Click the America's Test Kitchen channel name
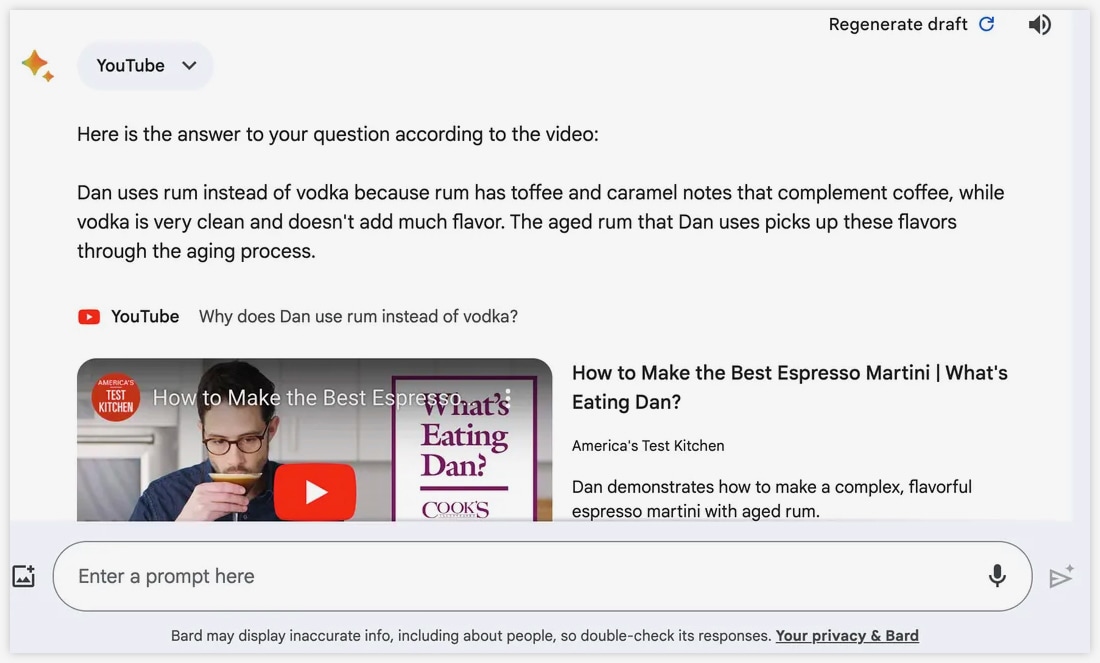Viewport: 1100px width, 663px height. click(648, 446)
